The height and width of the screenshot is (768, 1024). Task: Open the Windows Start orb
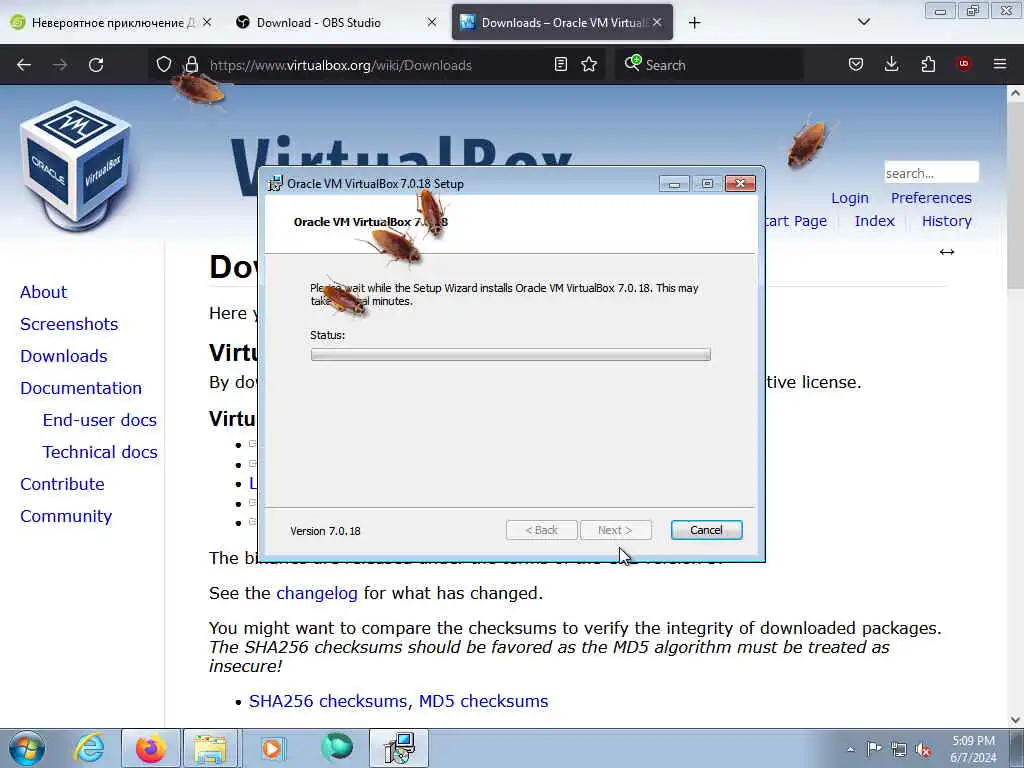(27, 748)
